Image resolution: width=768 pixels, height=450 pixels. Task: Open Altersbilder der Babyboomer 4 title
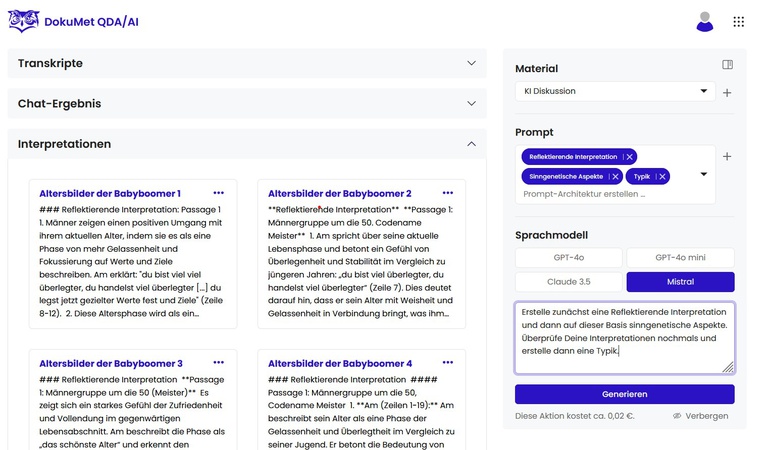pos(340,363)
